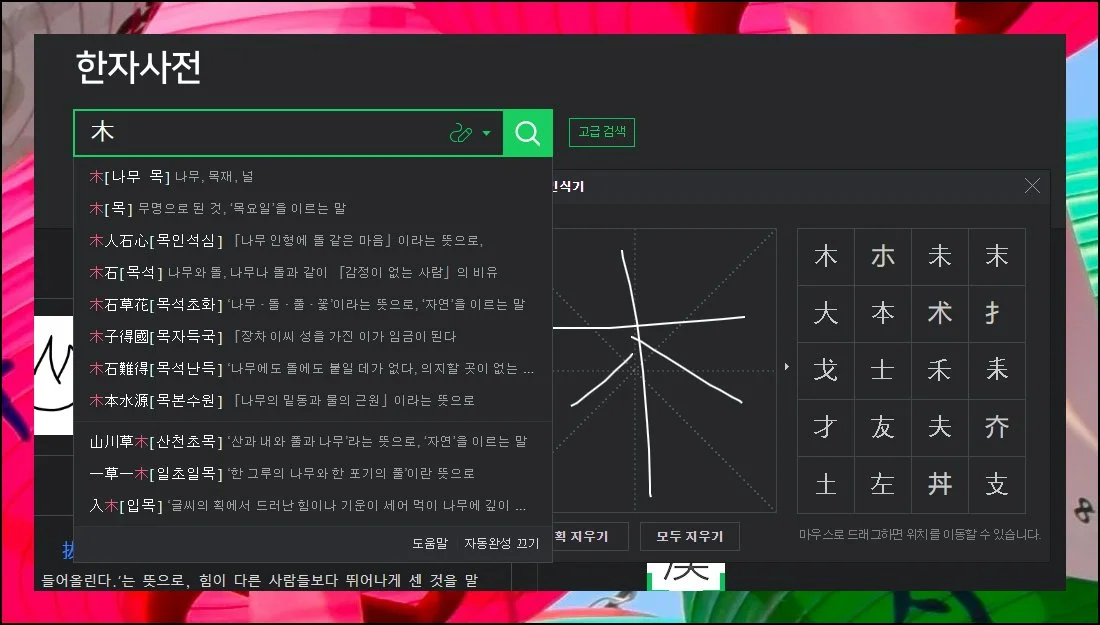Select candidate character 支 in grid

[x=996, y=485]
